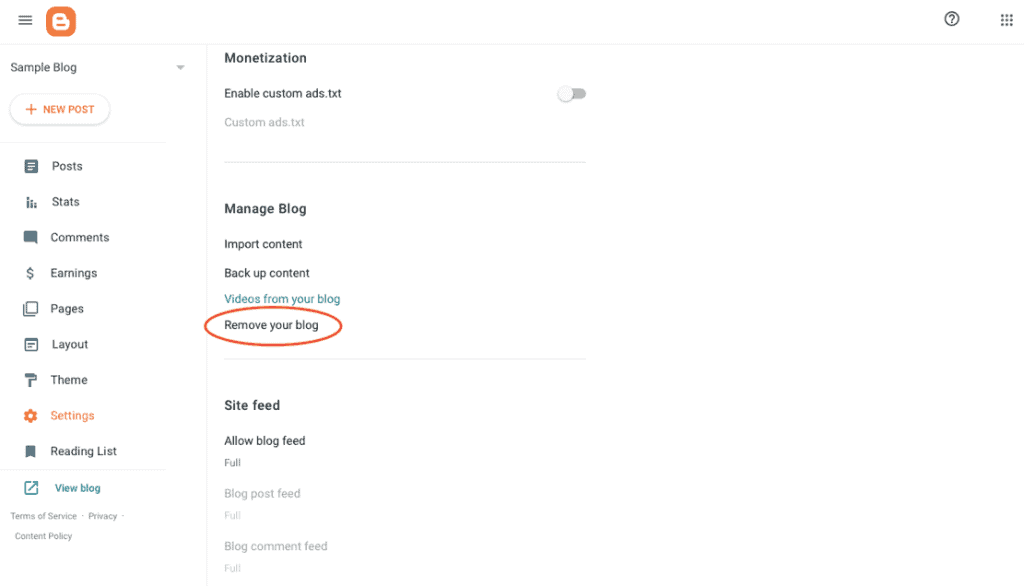Open the Help menu
The height and width of the screenshot is (586, 1024).
(951, 19)
